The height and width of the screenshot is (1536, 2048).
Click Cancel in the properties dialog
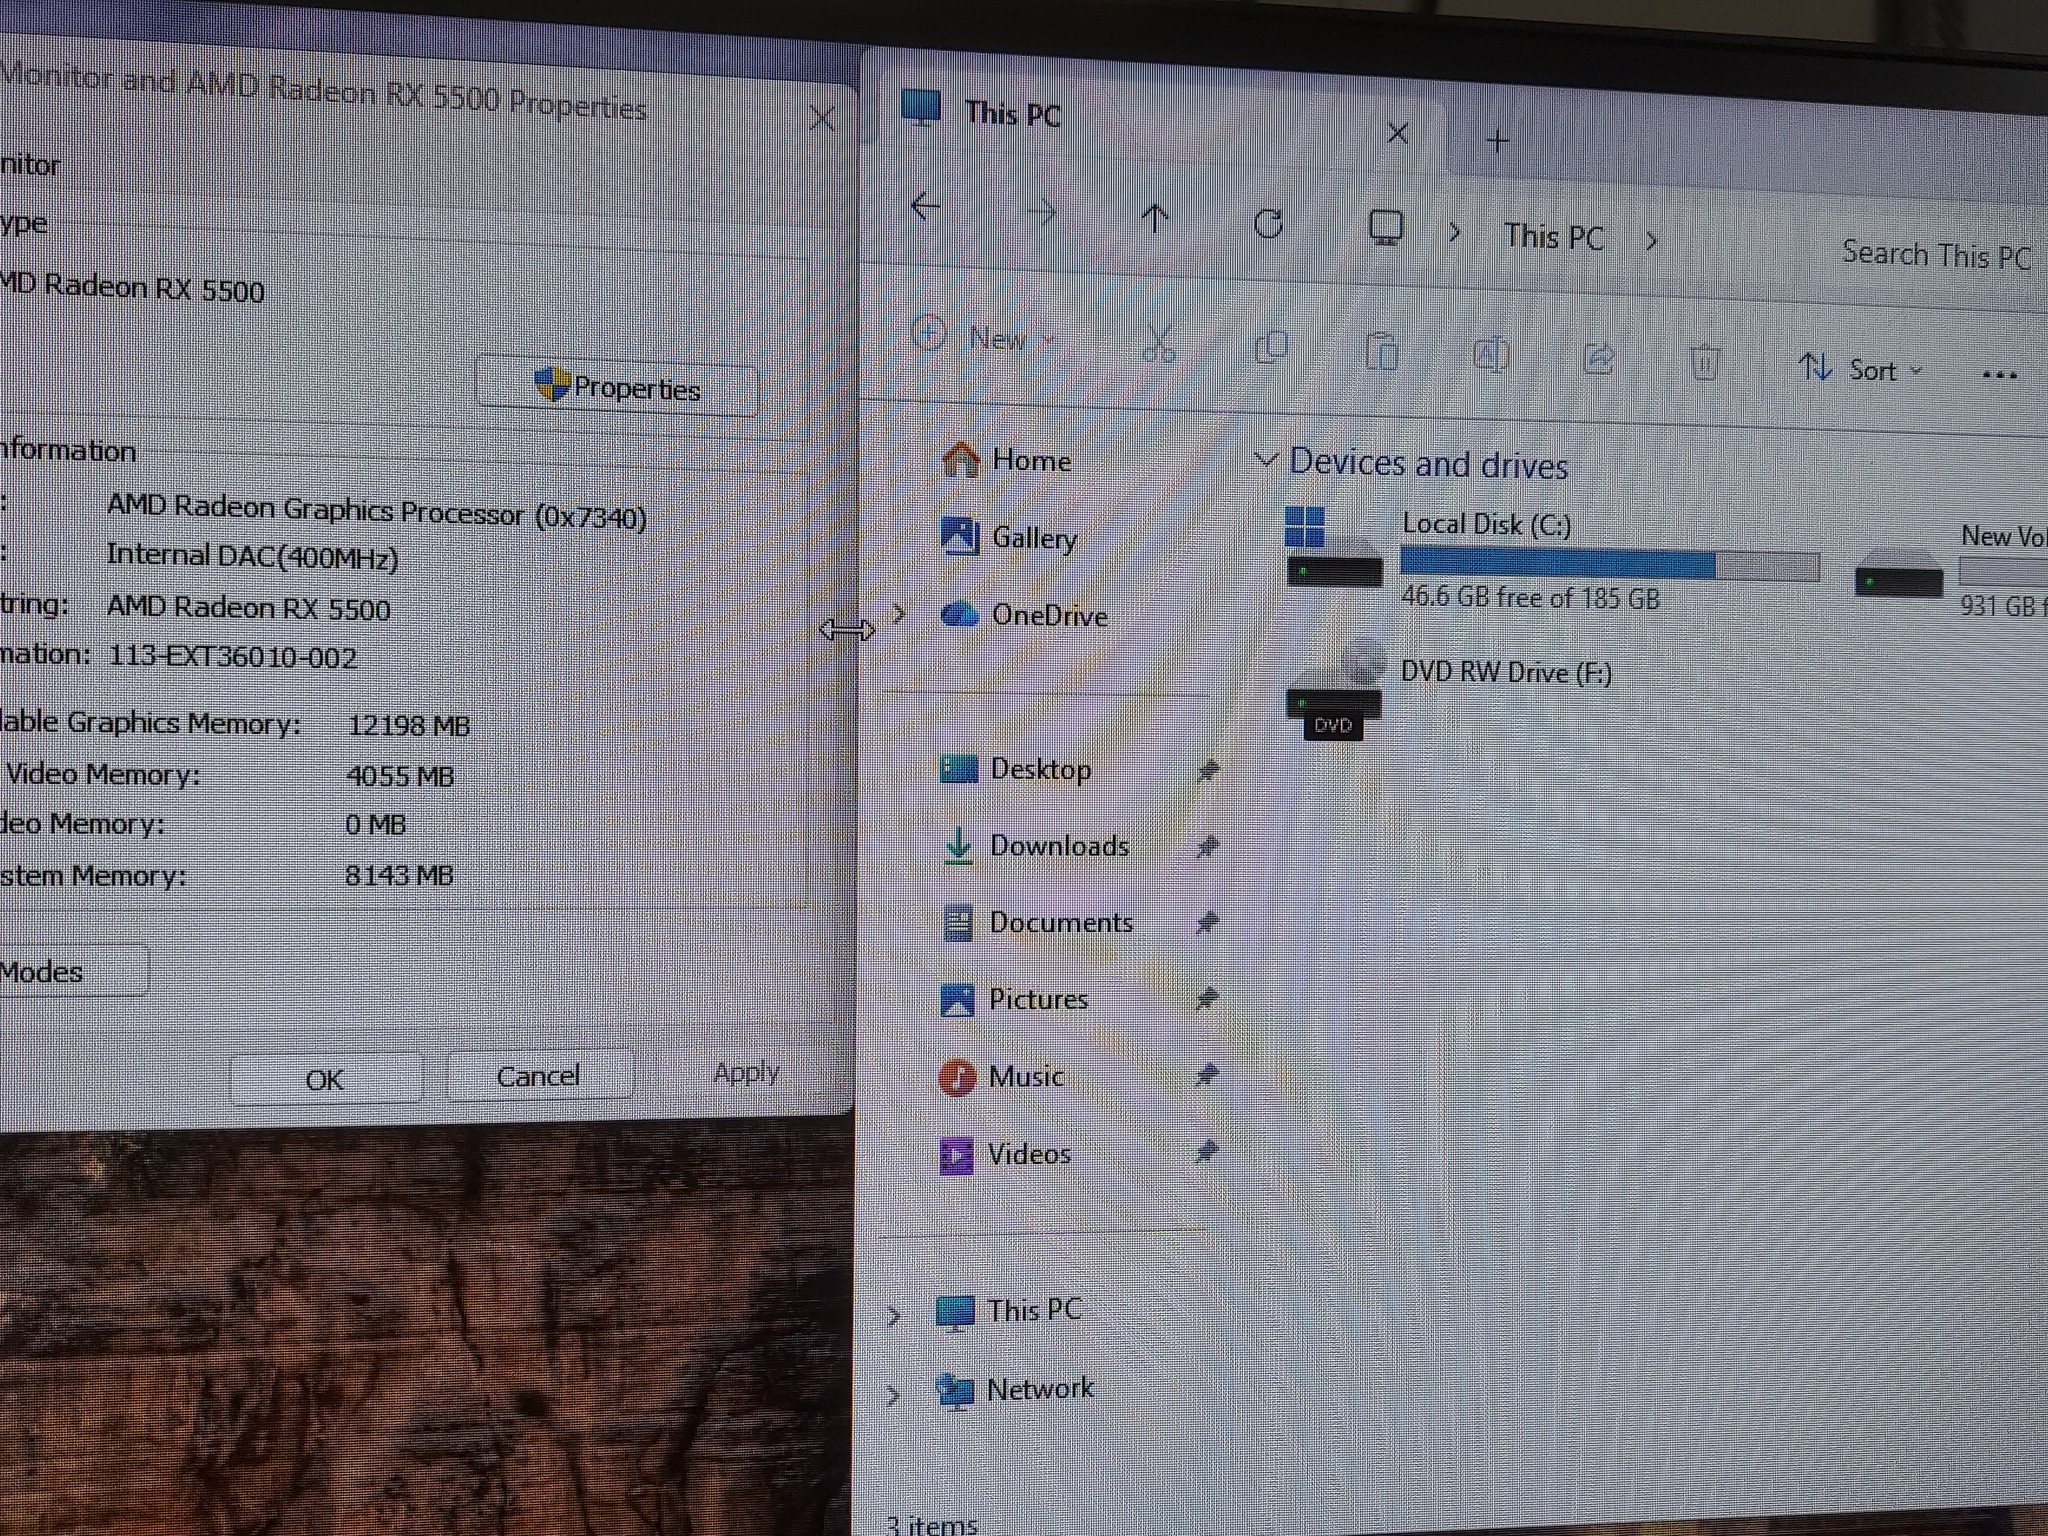(538, 1076)
